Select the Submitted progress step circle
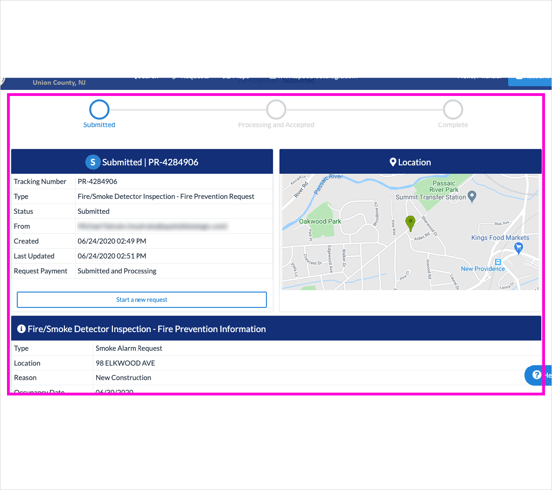The height and width of the screenshot is (490, 552). 99,109
